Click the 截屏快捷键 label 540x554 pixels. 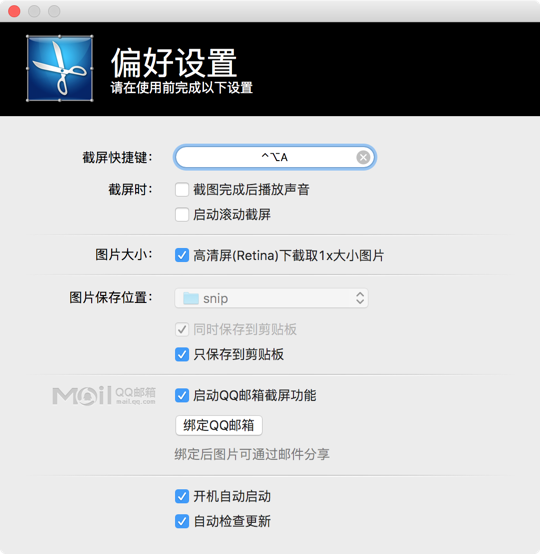[117, 158]
